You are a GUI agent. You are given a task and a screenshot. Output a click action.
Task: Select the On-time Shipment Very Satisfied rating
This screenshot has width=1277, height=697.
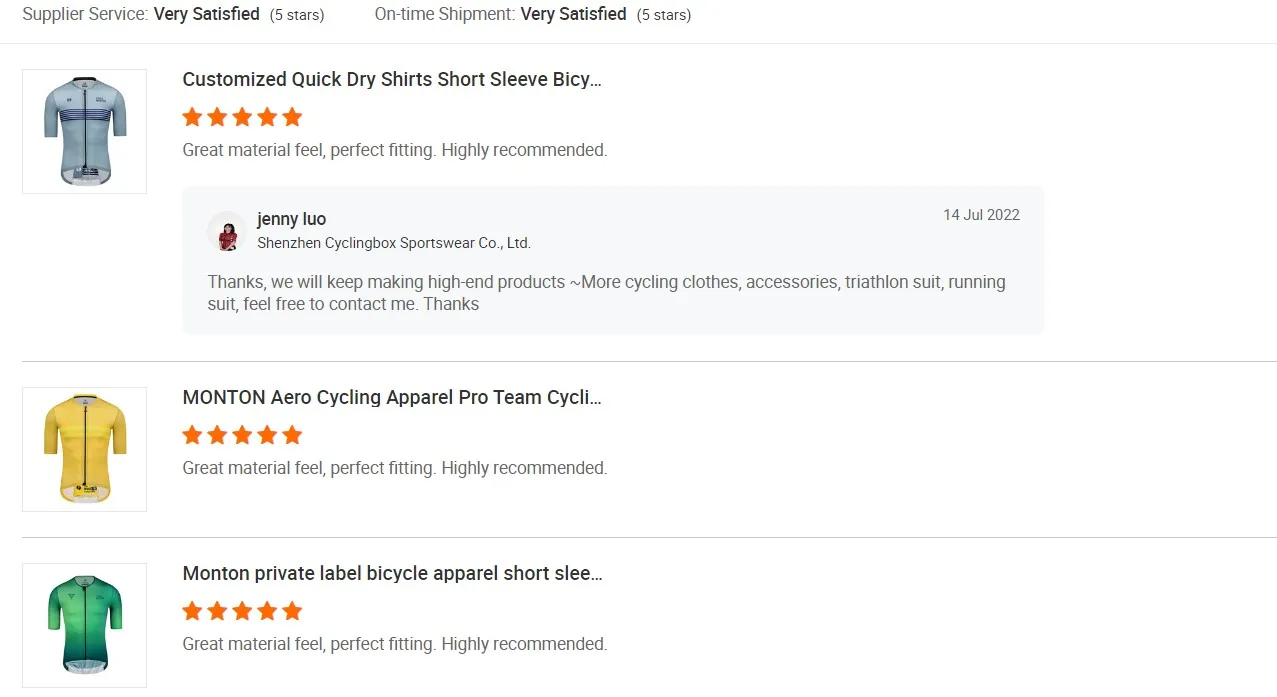573,14
